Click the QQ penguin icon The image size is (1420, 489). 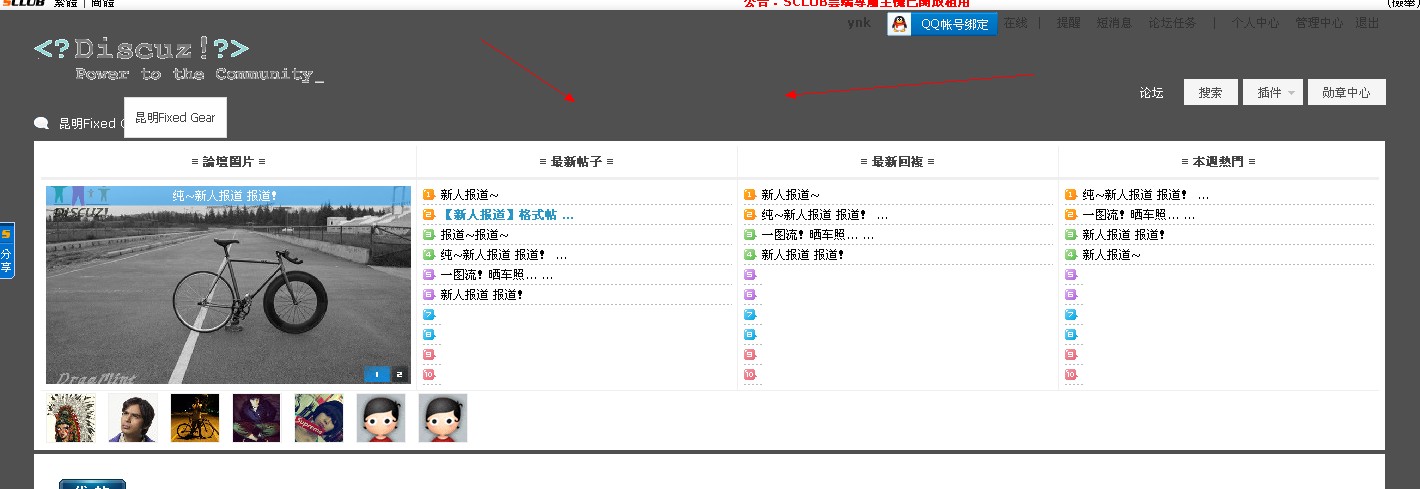click(899, 24)
